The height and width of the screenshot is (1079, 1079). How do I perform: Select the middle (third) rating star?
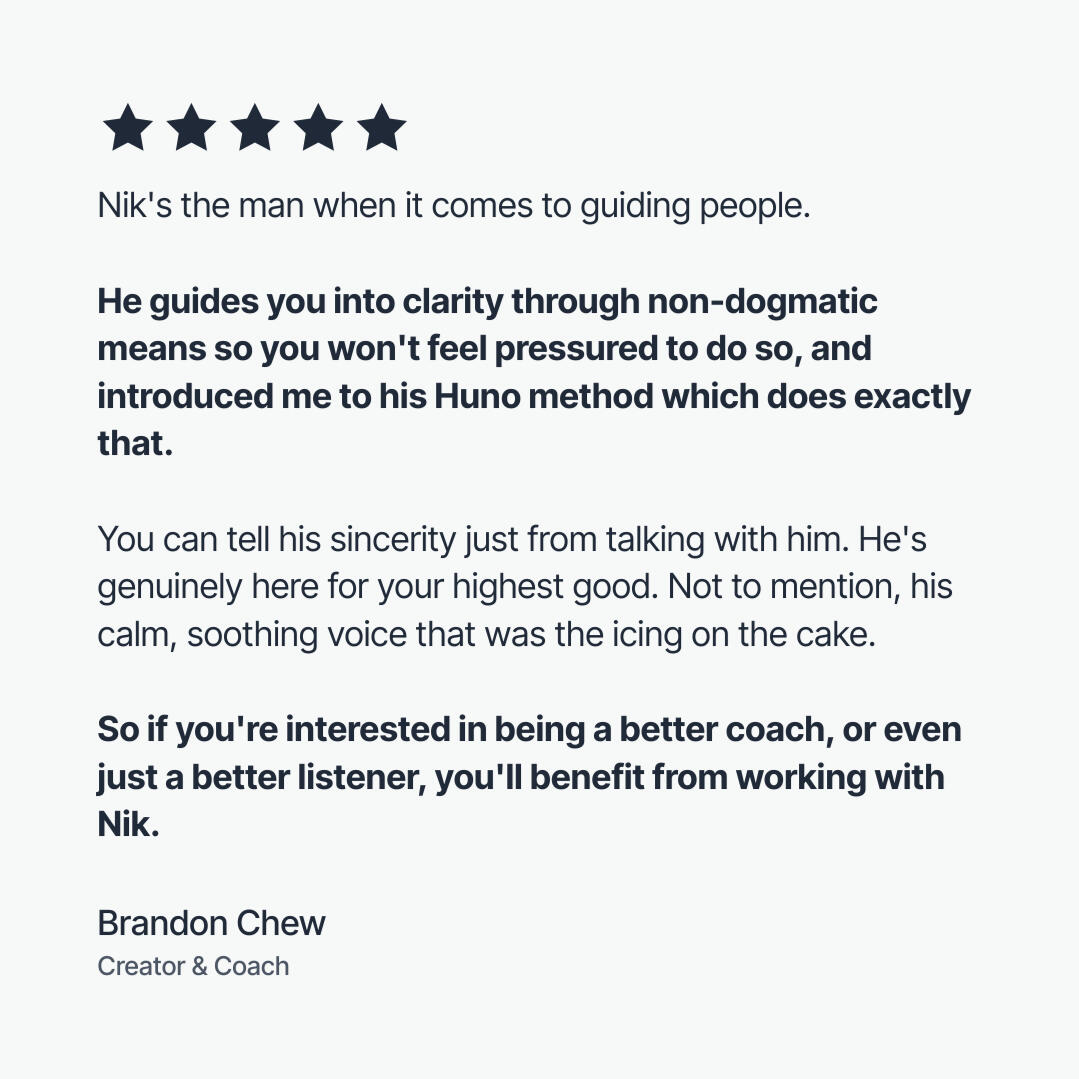(255, 130)
